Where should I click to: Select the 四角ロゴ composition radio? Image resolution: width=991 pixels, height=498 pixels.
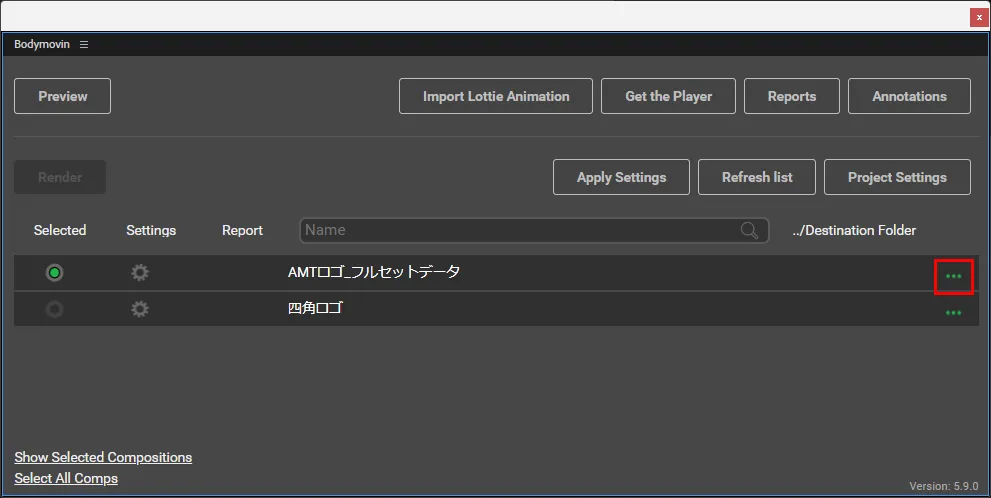[x=55, y=309]
